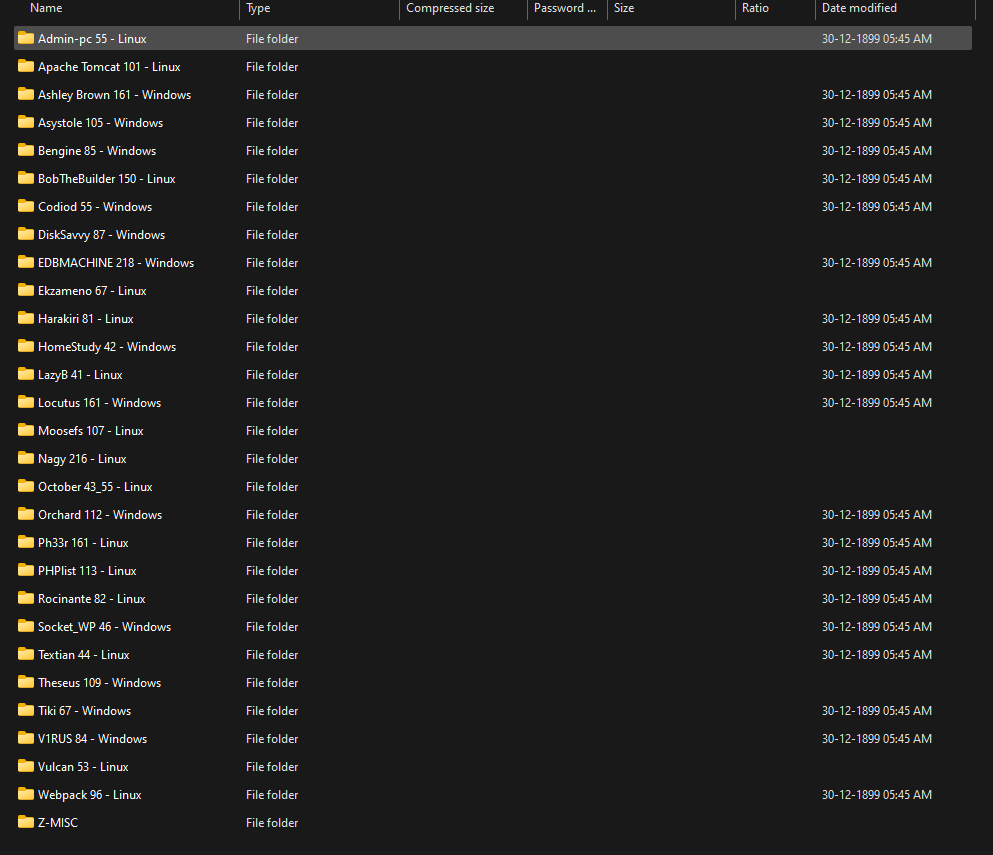Click the LazyB 41 folder icon
This screenshot has width=993, height=855.
[26, 374]
